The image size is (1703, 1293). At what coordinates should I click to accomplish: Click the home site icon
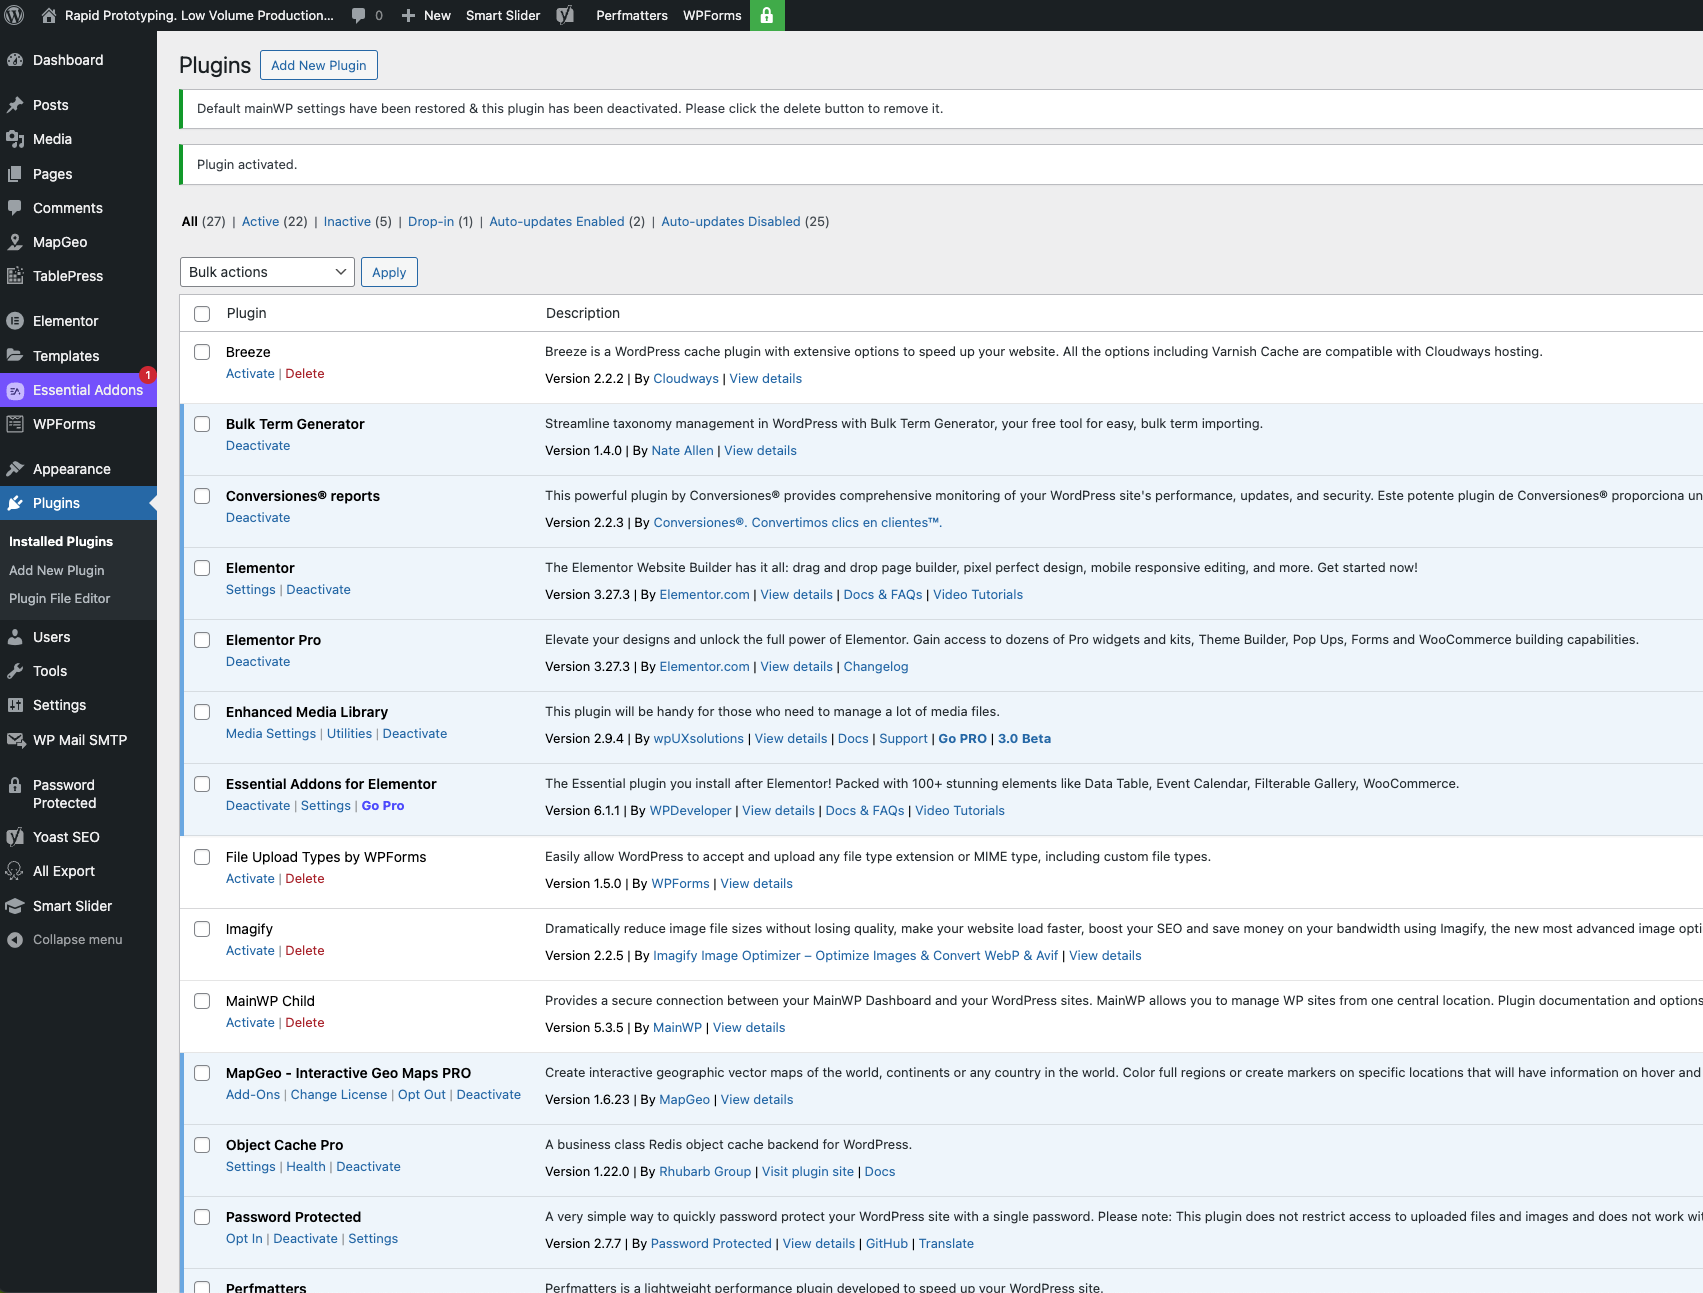[x=48, y=15]
